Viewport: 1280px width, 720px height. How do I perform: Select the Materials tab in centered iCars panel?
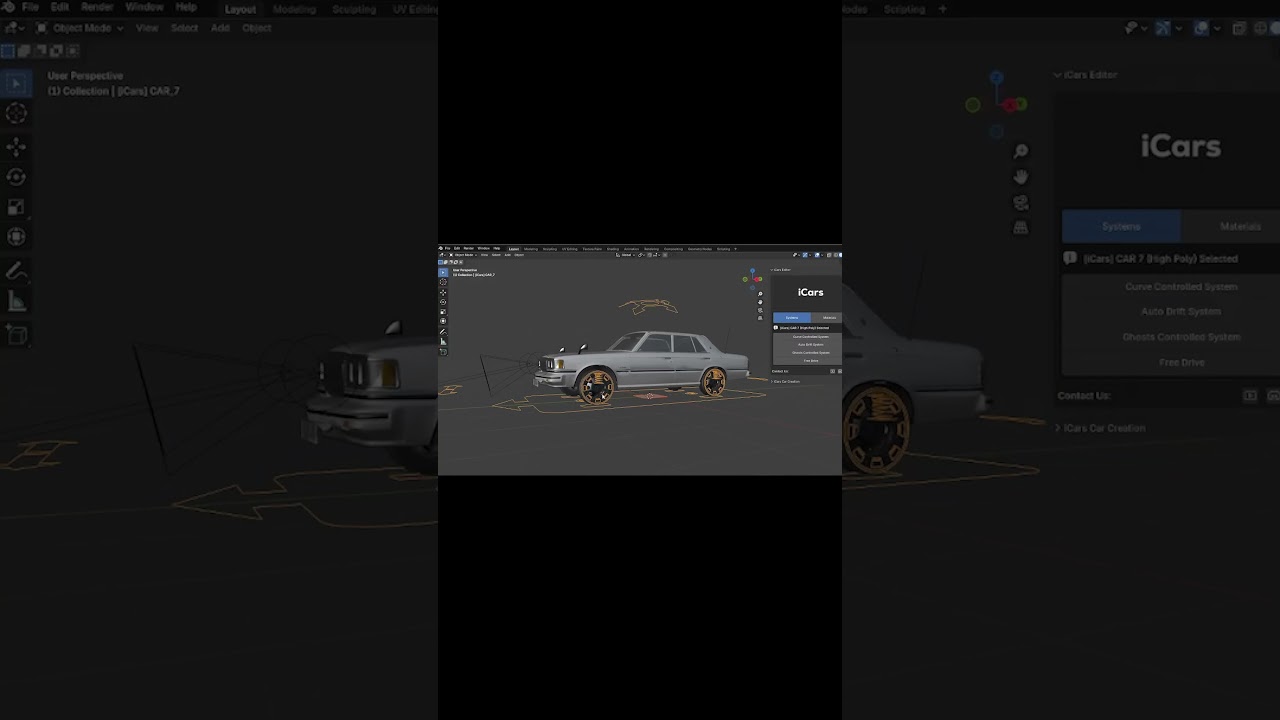(x=827, y=318)
